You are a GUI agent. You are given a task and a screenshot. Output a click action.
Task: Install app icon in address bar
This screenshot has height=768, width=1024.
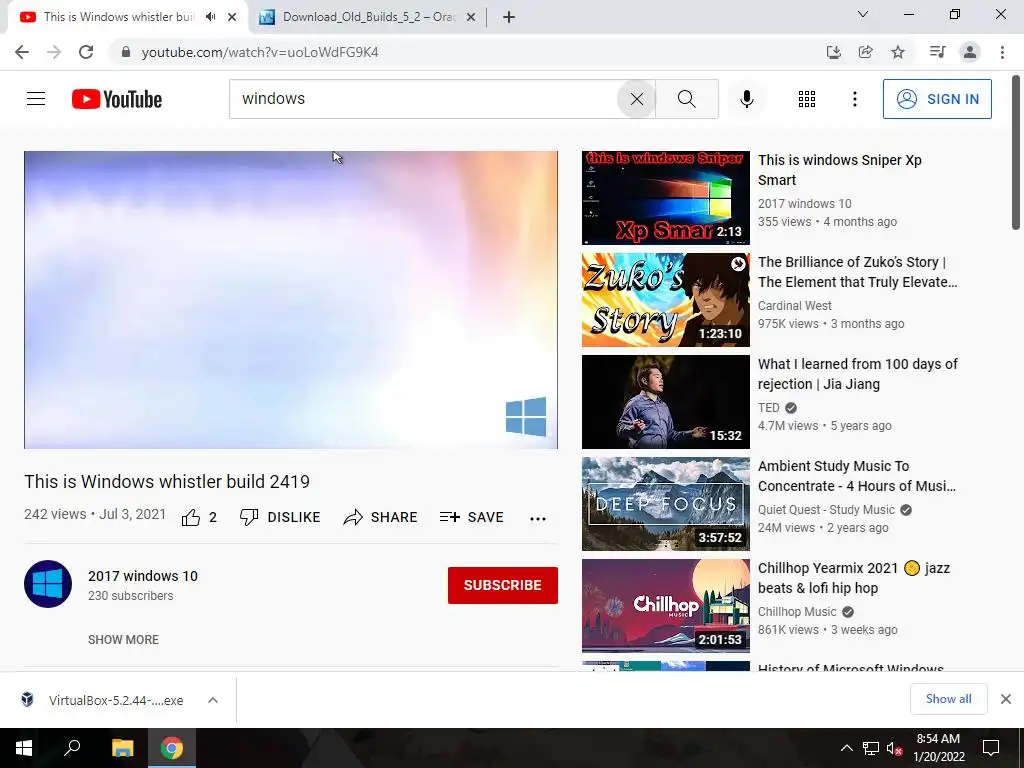tap(833, 52)
